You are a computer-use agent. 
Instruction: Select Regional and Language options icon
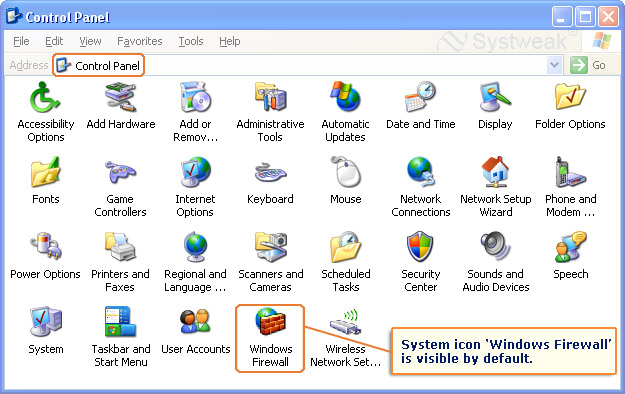195,246
